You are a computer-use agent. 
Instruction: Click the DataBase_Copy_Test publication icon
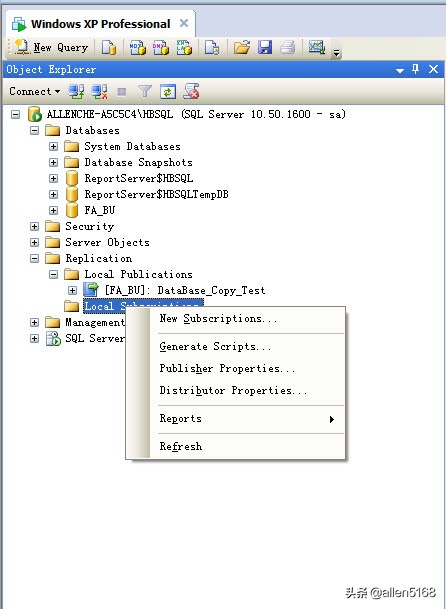[91, 290]
